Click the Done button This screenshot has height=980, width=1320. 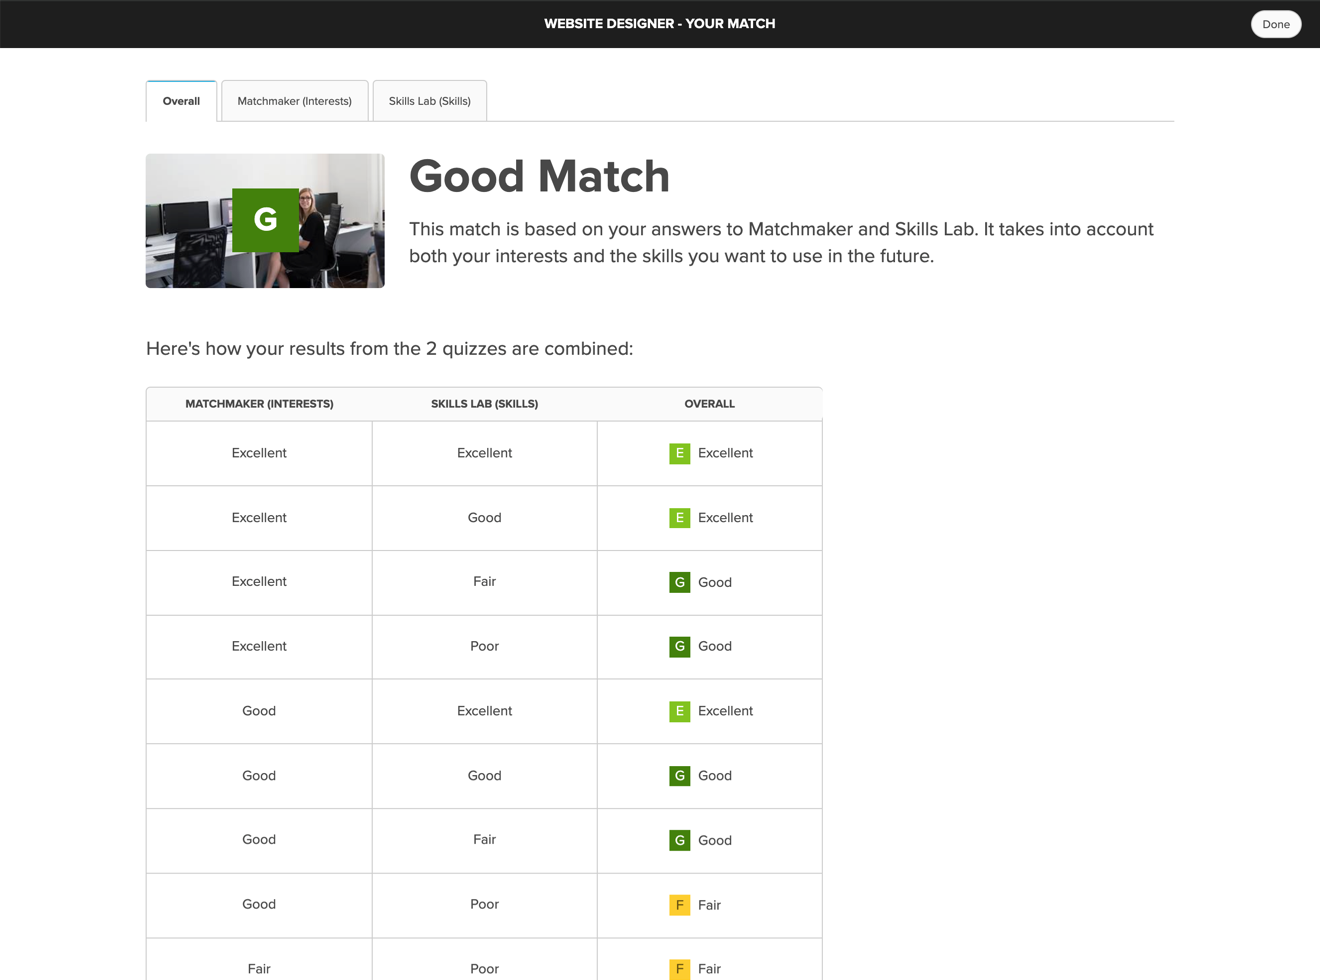(x=1276, y=24)
